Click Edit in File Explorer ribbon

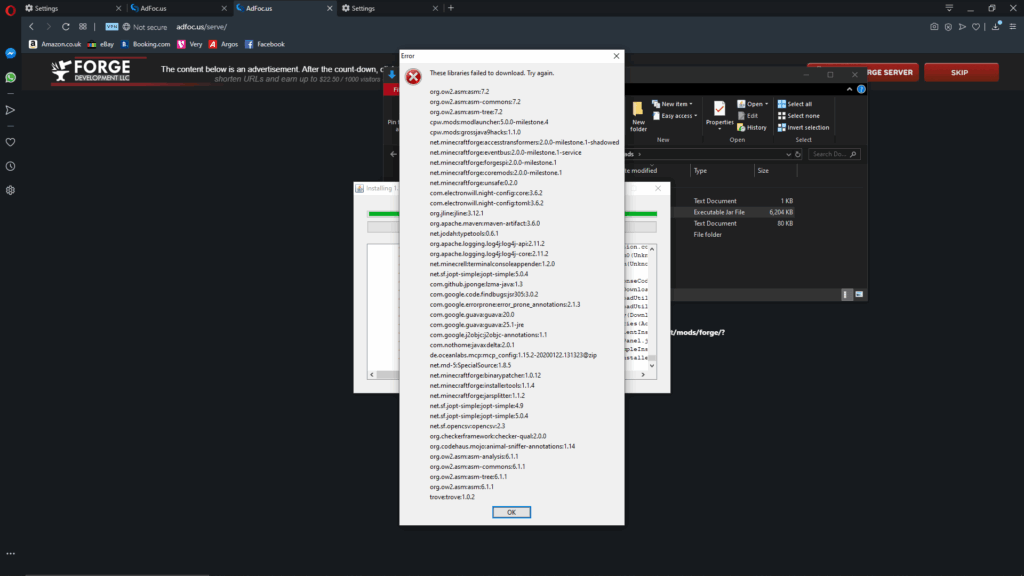[747, 116]
